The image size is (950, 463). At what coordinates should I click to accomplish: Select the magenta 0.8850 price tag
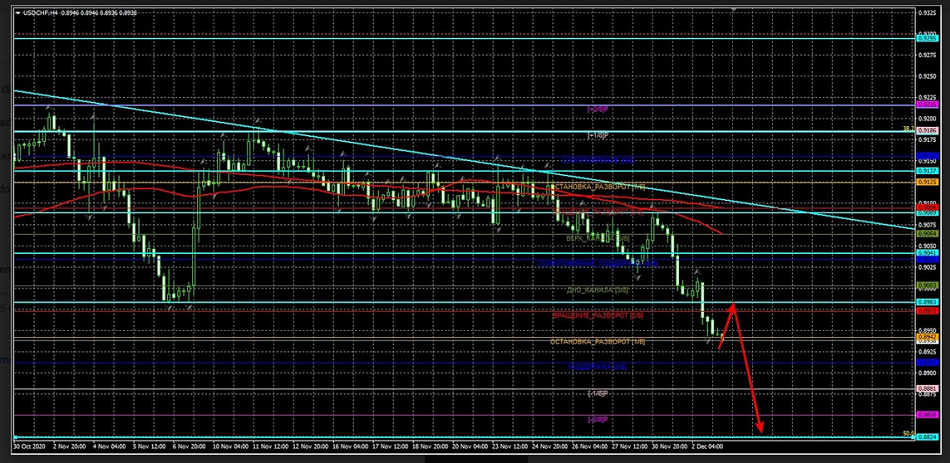point(927,414)
